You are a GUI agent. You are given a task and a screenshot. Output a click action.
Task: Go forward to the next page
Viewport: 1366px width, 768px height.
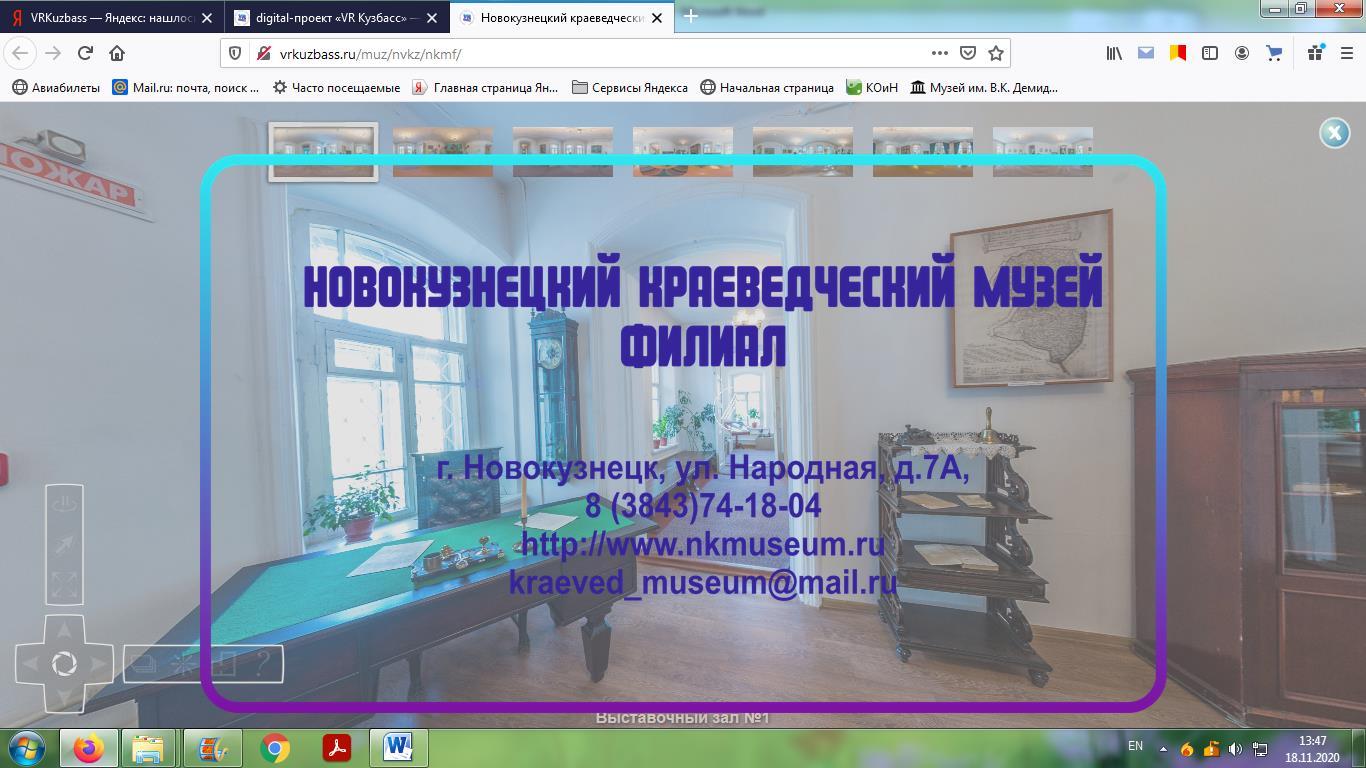53,53
